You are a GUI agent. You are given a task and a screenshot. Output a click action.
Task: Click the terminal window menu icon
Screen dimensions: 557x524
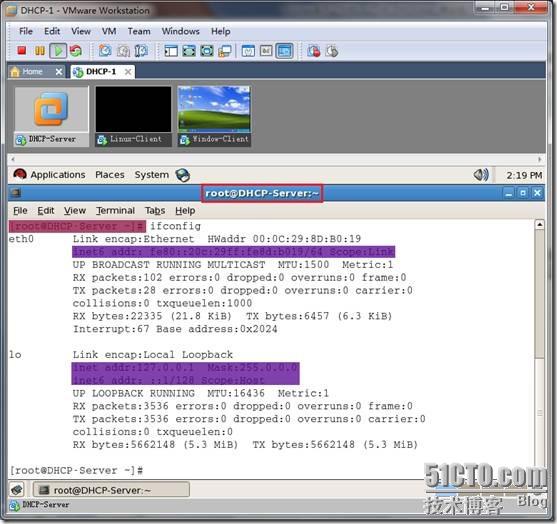coord(15,193)
